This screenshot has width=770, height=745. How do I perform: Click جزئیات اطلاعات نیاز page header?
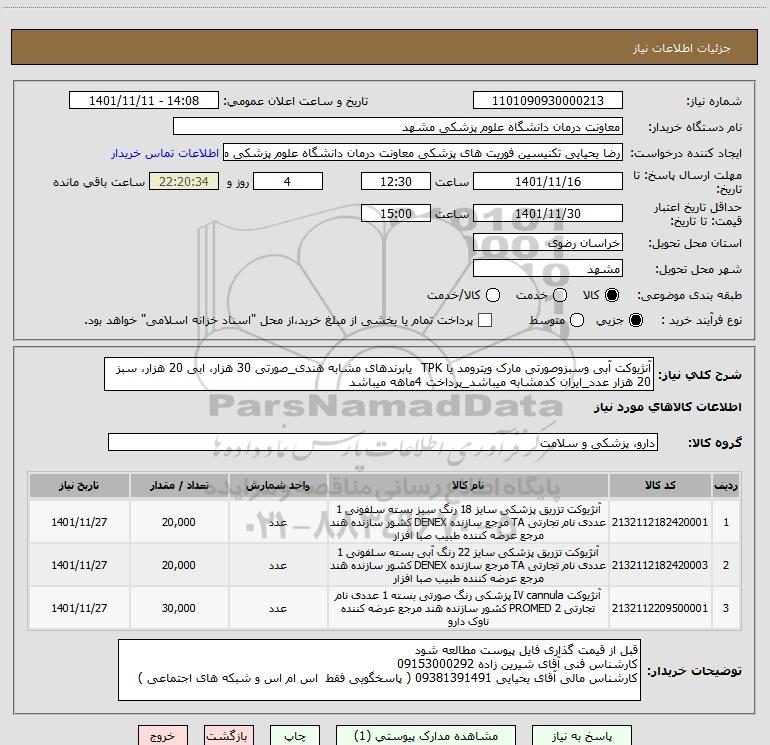681,48
